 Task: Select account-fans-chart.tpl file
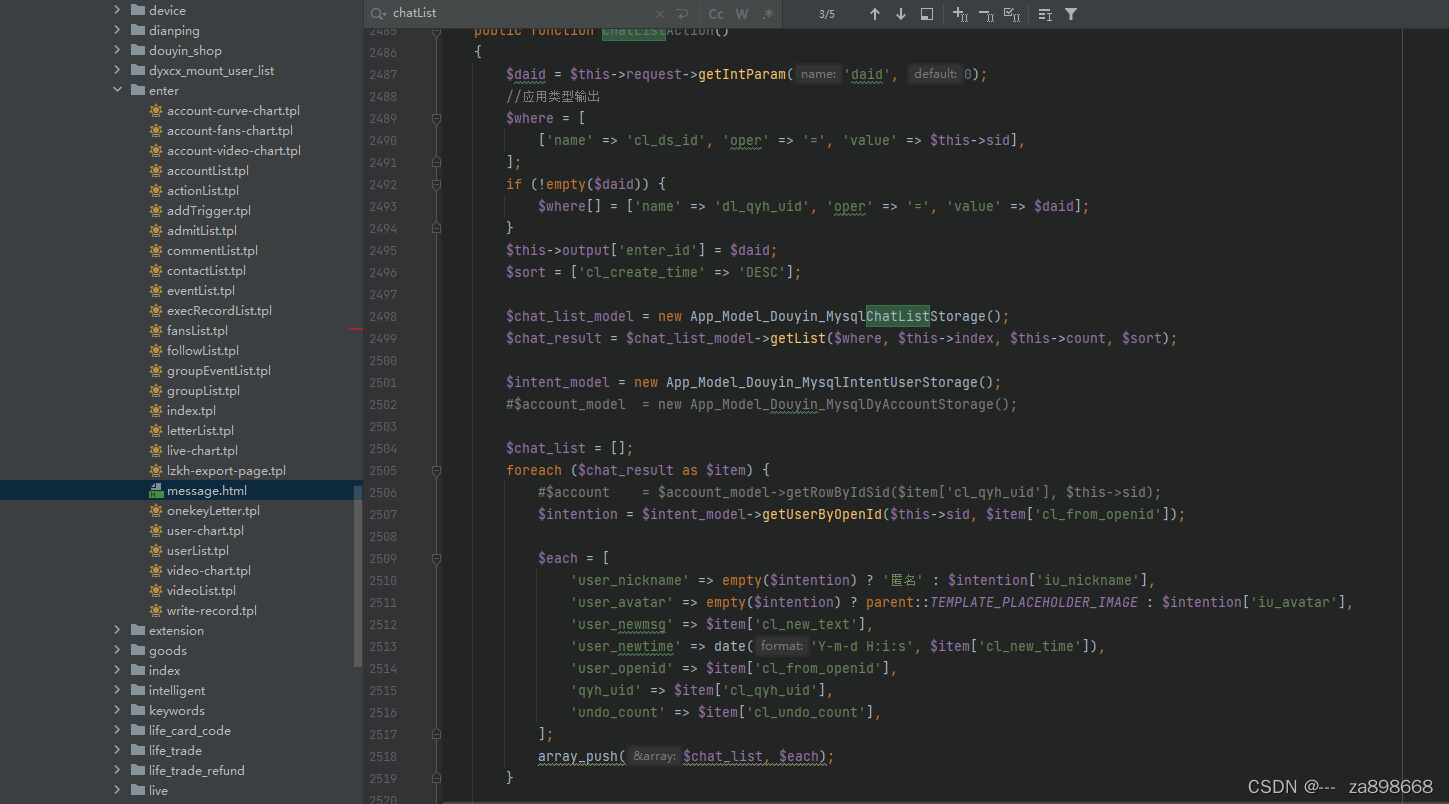click(x=230, y=130)
